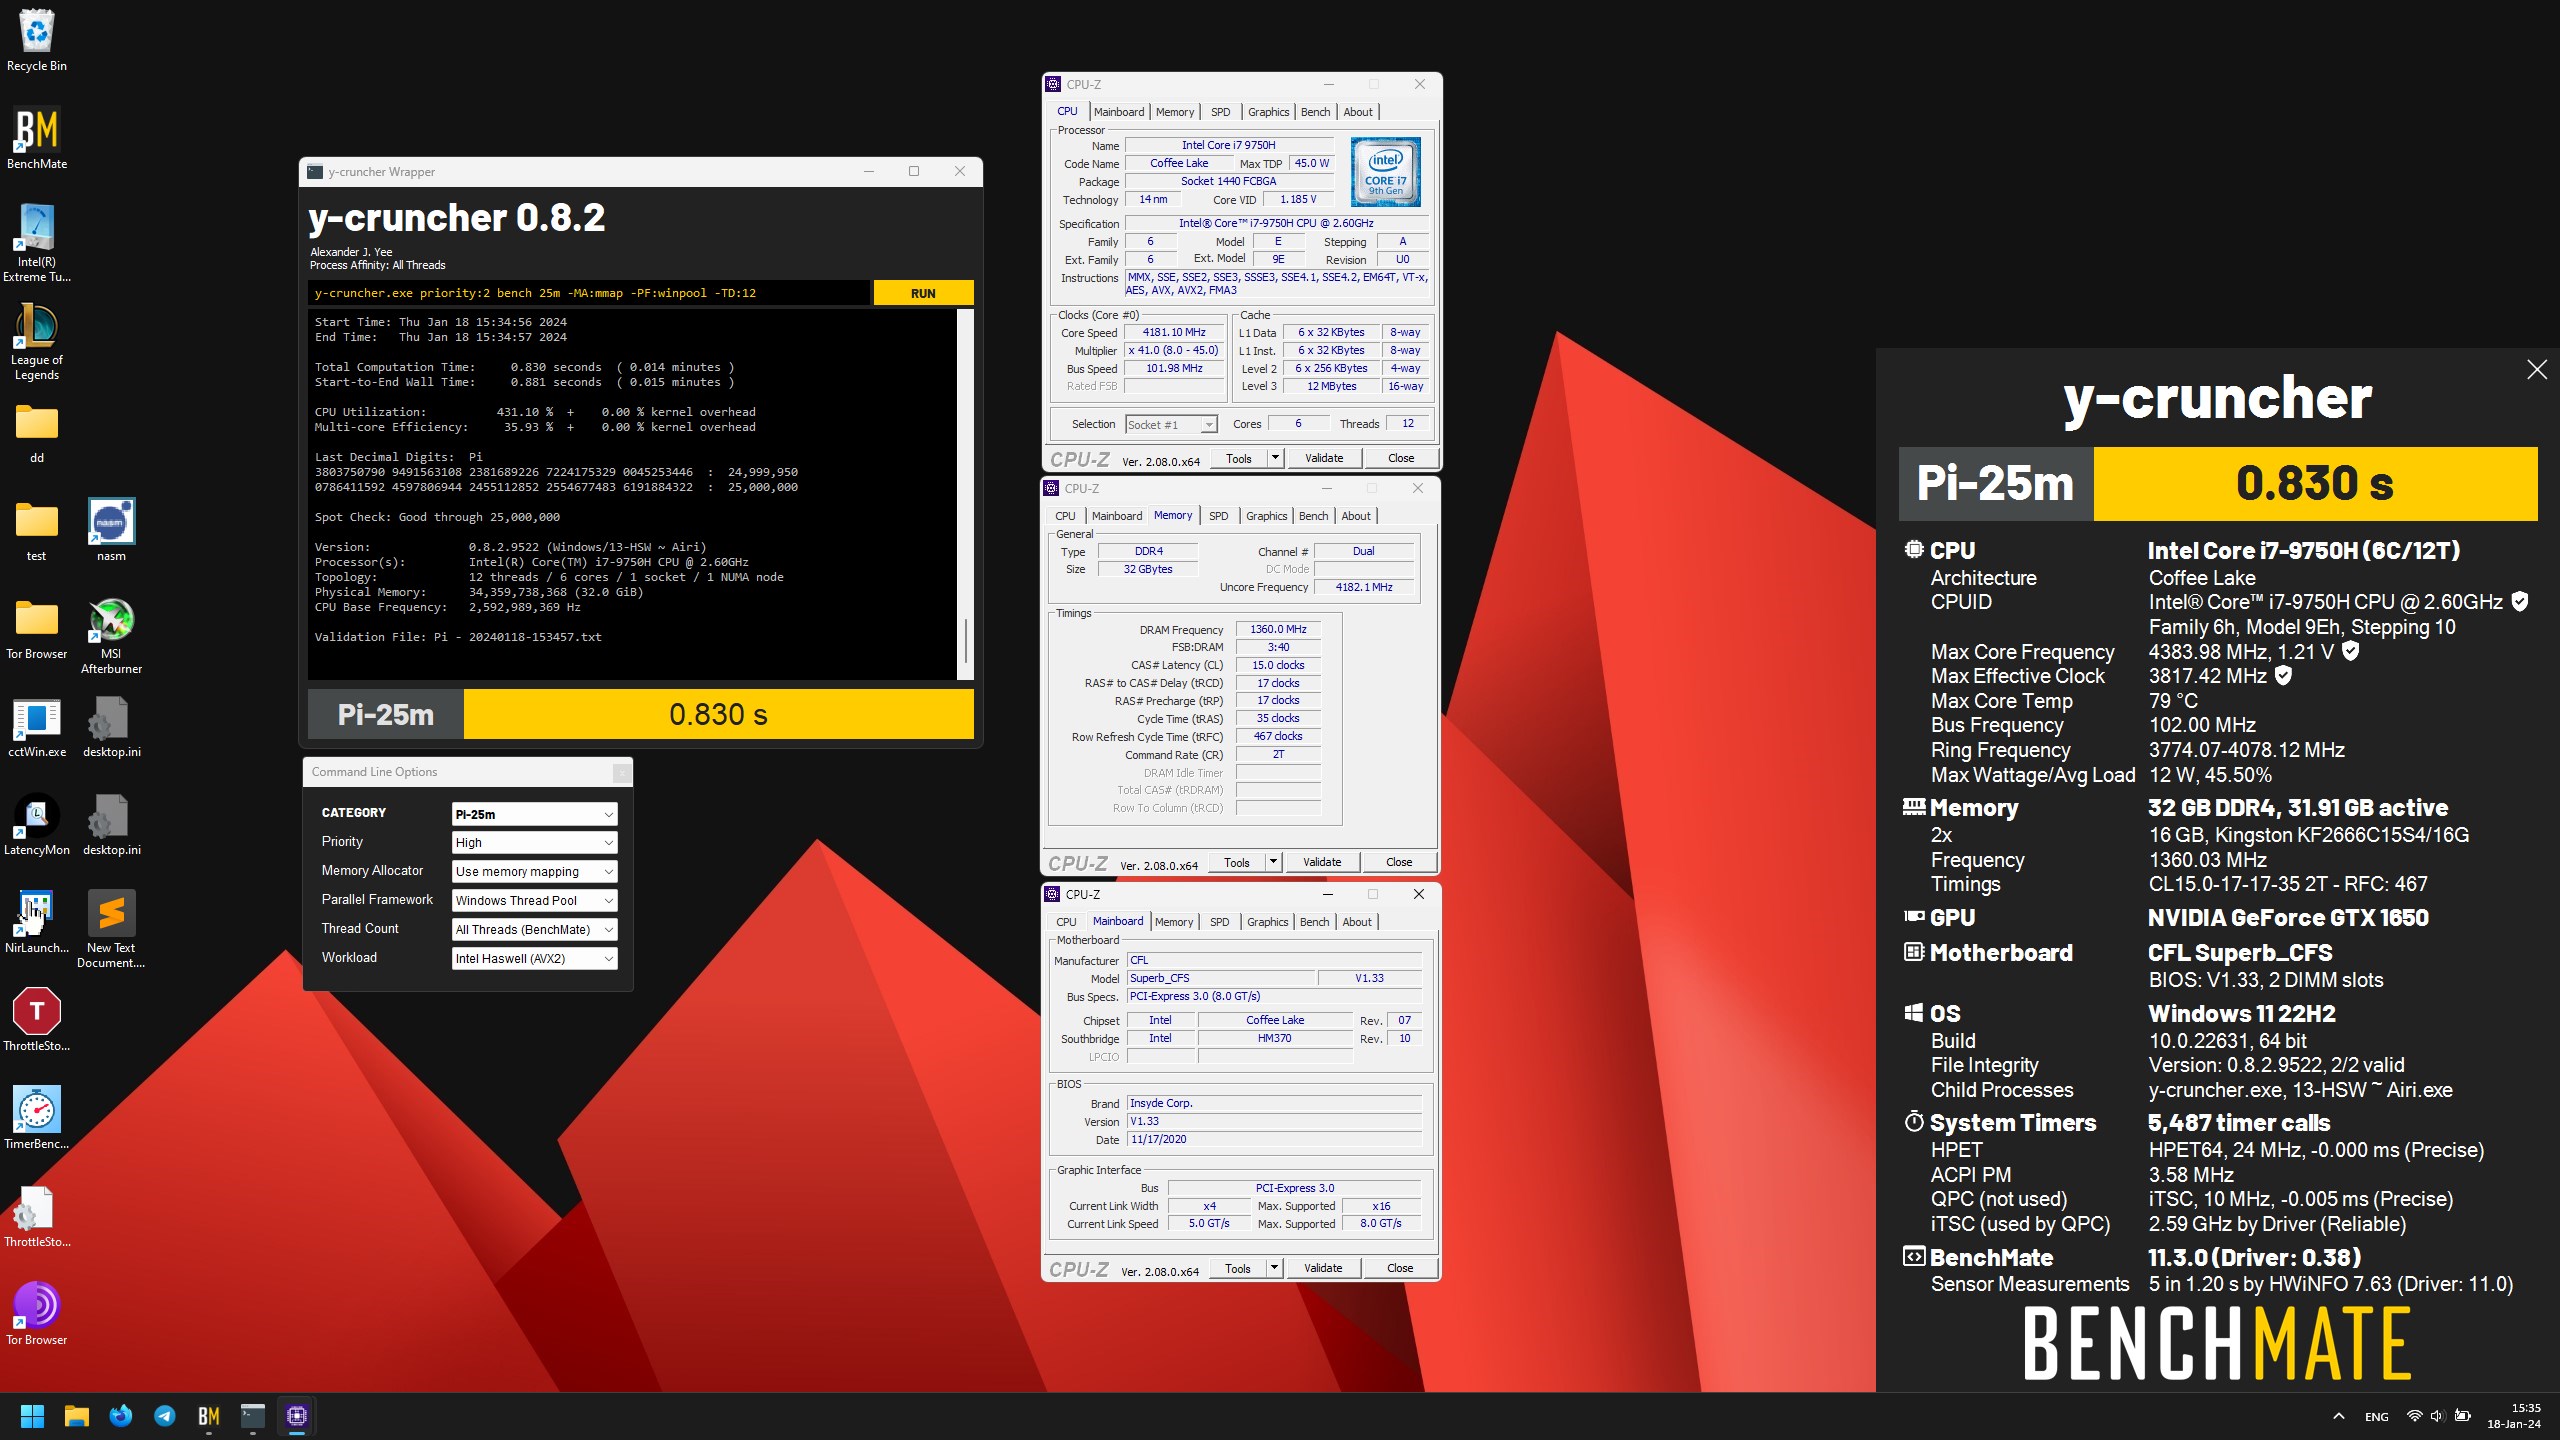Open the NirLauncher desktop shortcut
The image size is (2560, 1440).
(x=37, y=923)
